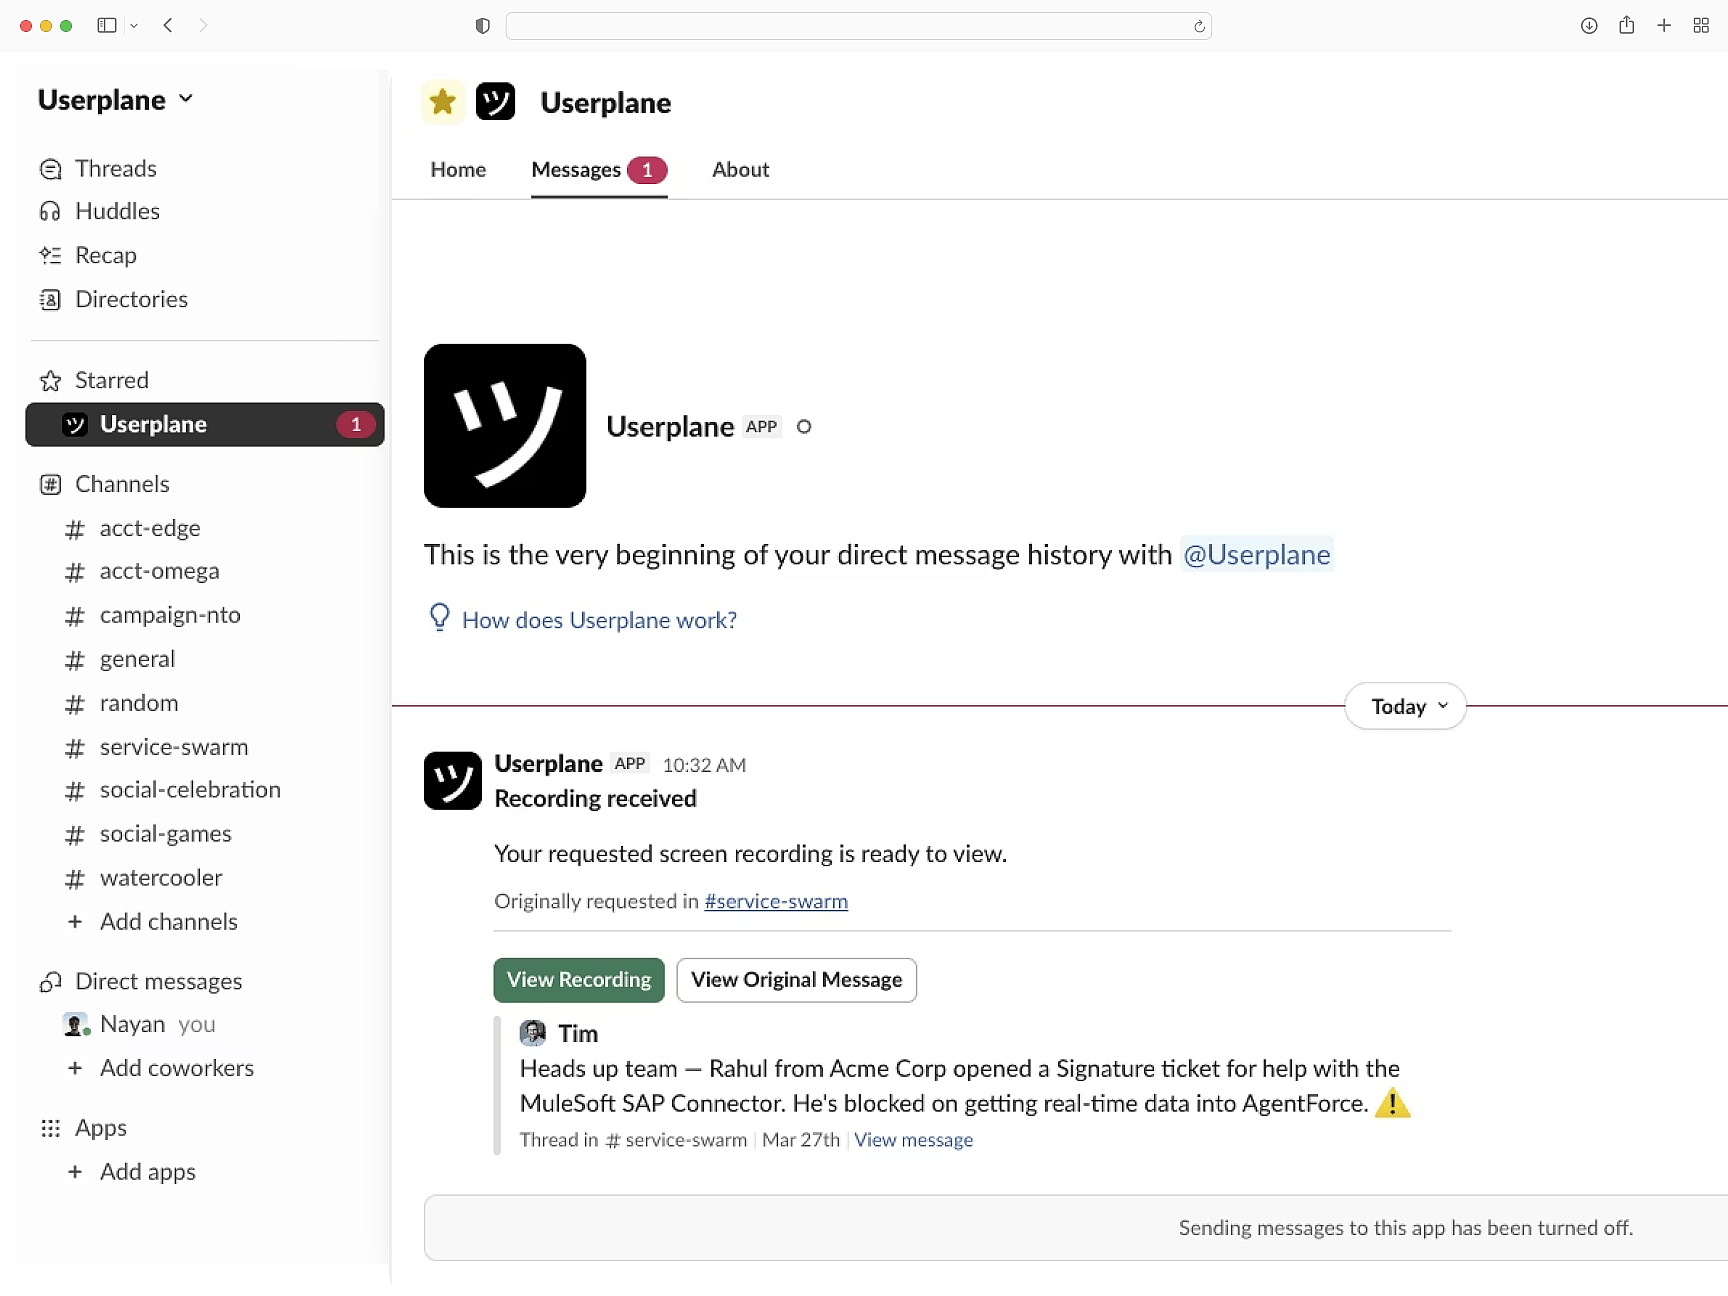Click Tim's avatar in the thread preview
Screen dimensions: 1728x1296
tap(535, 1032)
